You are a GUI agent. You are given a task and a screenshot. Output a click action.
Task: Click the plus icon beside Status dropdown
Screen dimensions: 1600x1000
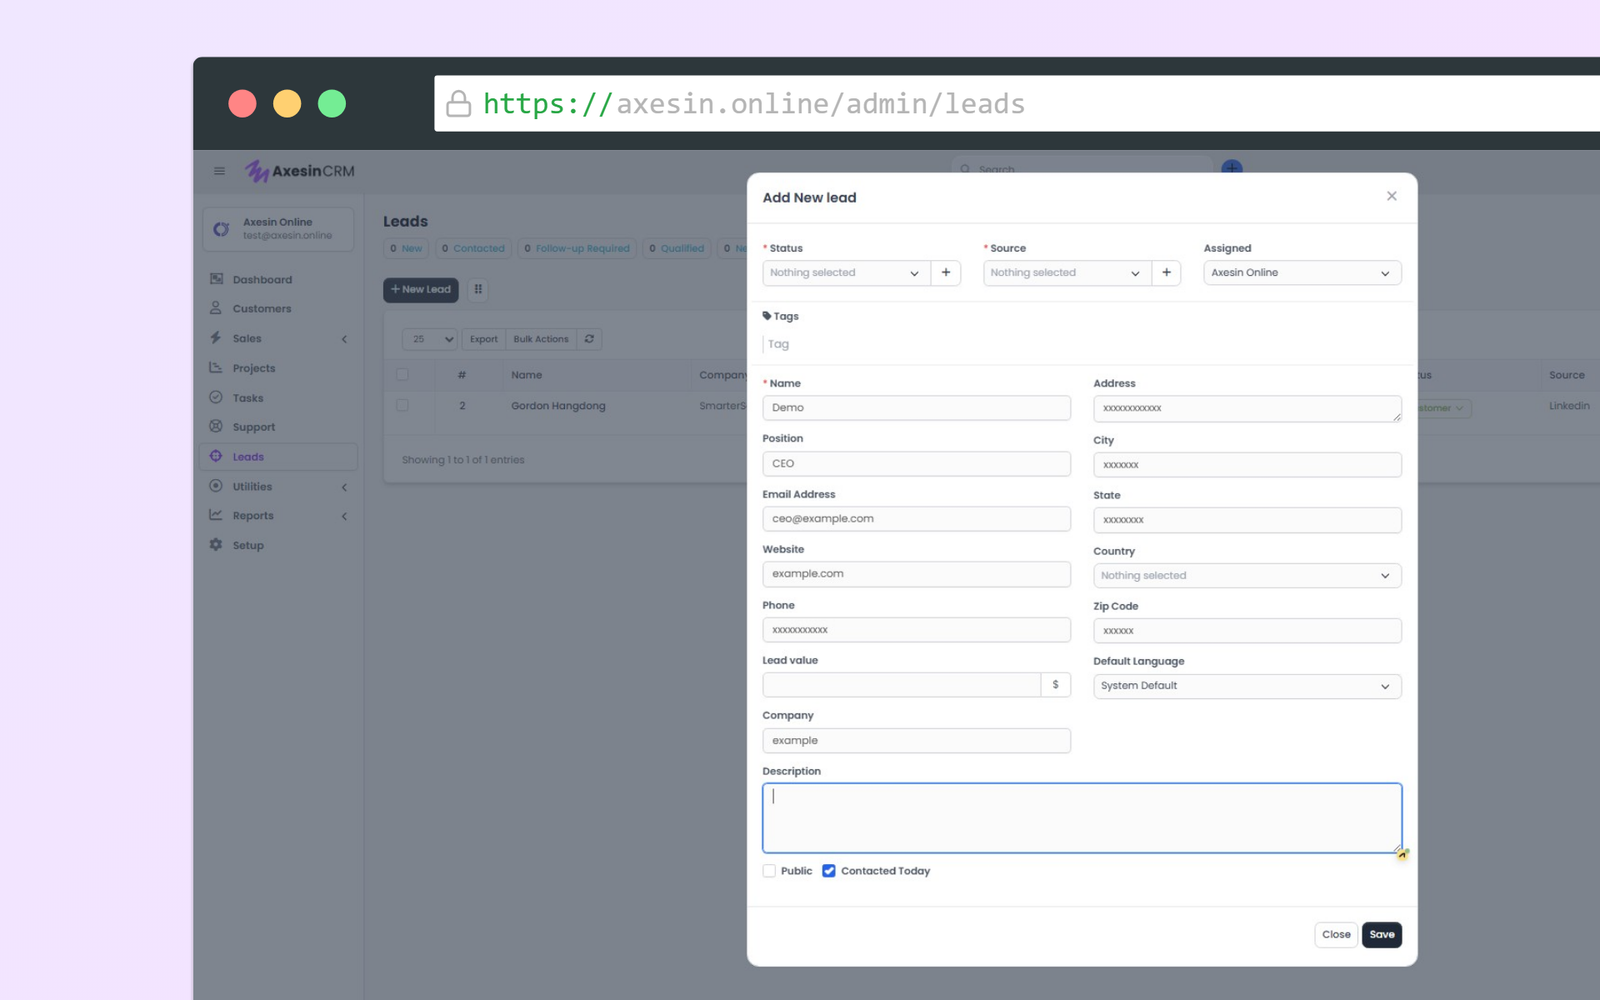point(945,273)
